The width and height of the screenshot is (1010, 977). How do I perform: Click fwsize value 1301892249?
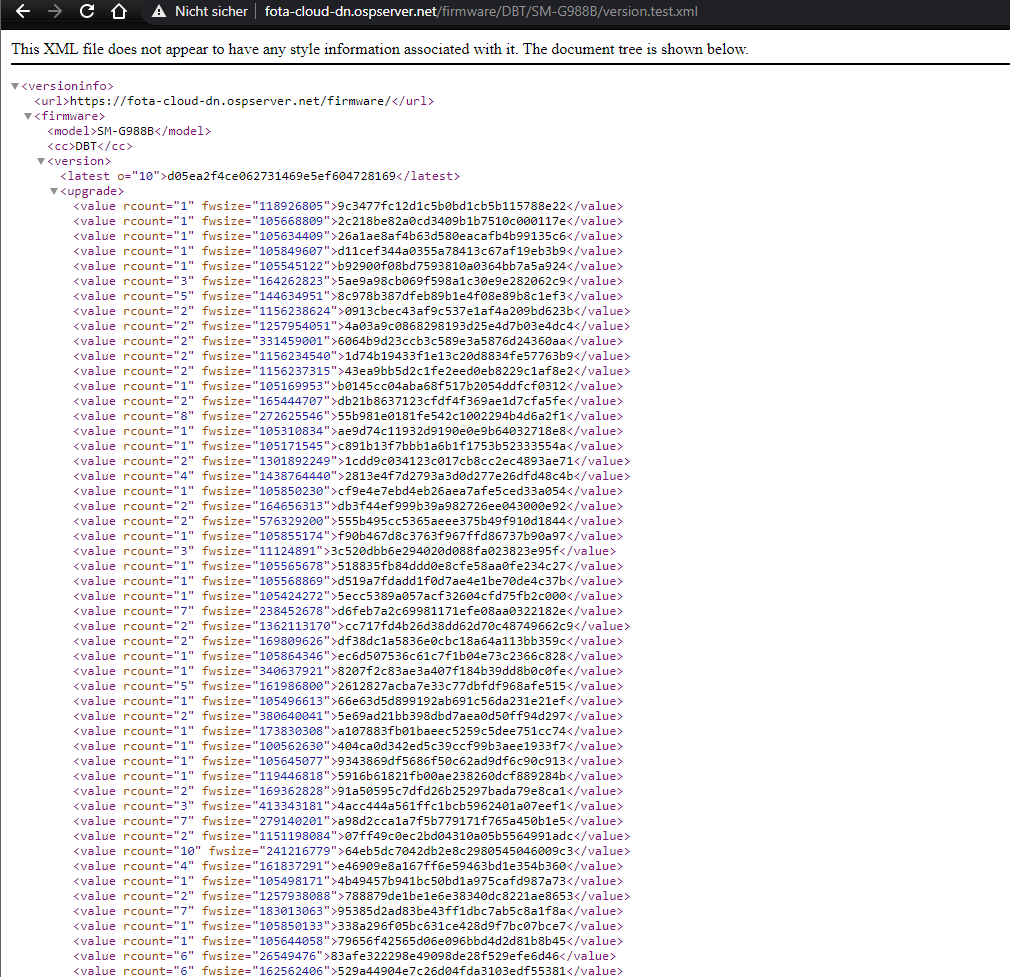(294, 461)
